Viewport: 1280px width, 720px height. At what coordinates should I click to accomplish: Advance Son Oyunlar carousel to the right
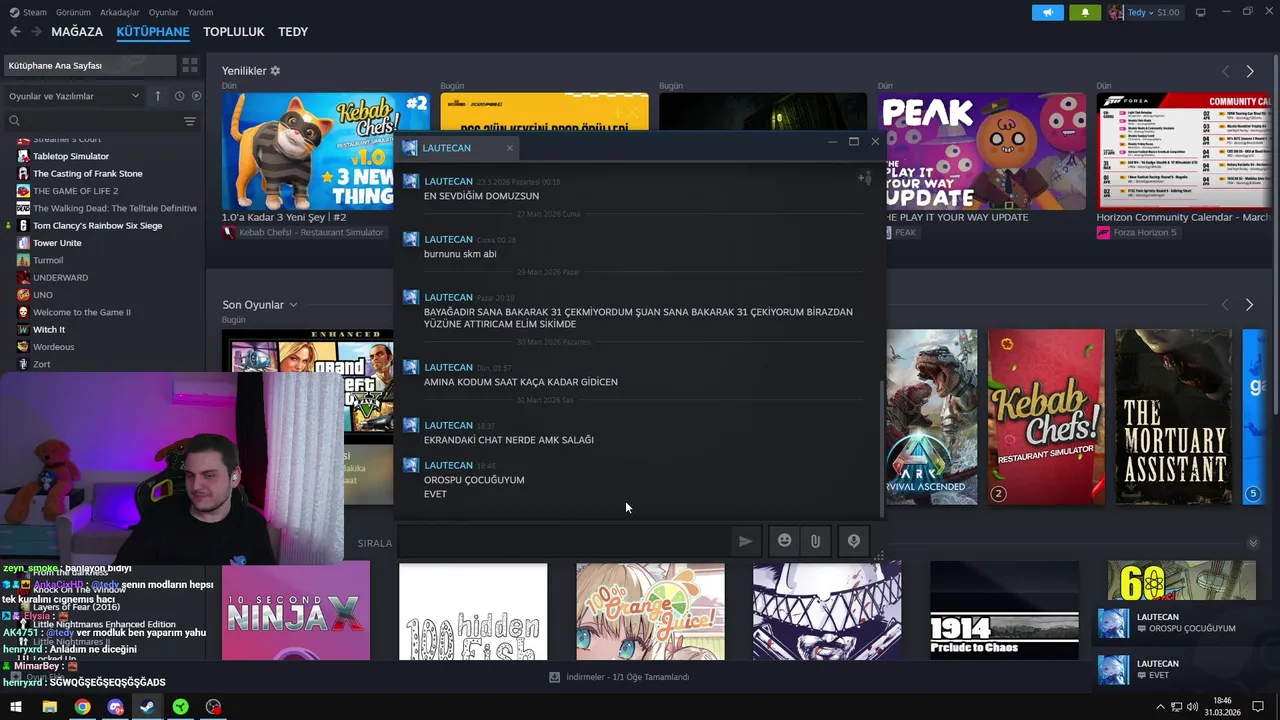(1250, 304)
